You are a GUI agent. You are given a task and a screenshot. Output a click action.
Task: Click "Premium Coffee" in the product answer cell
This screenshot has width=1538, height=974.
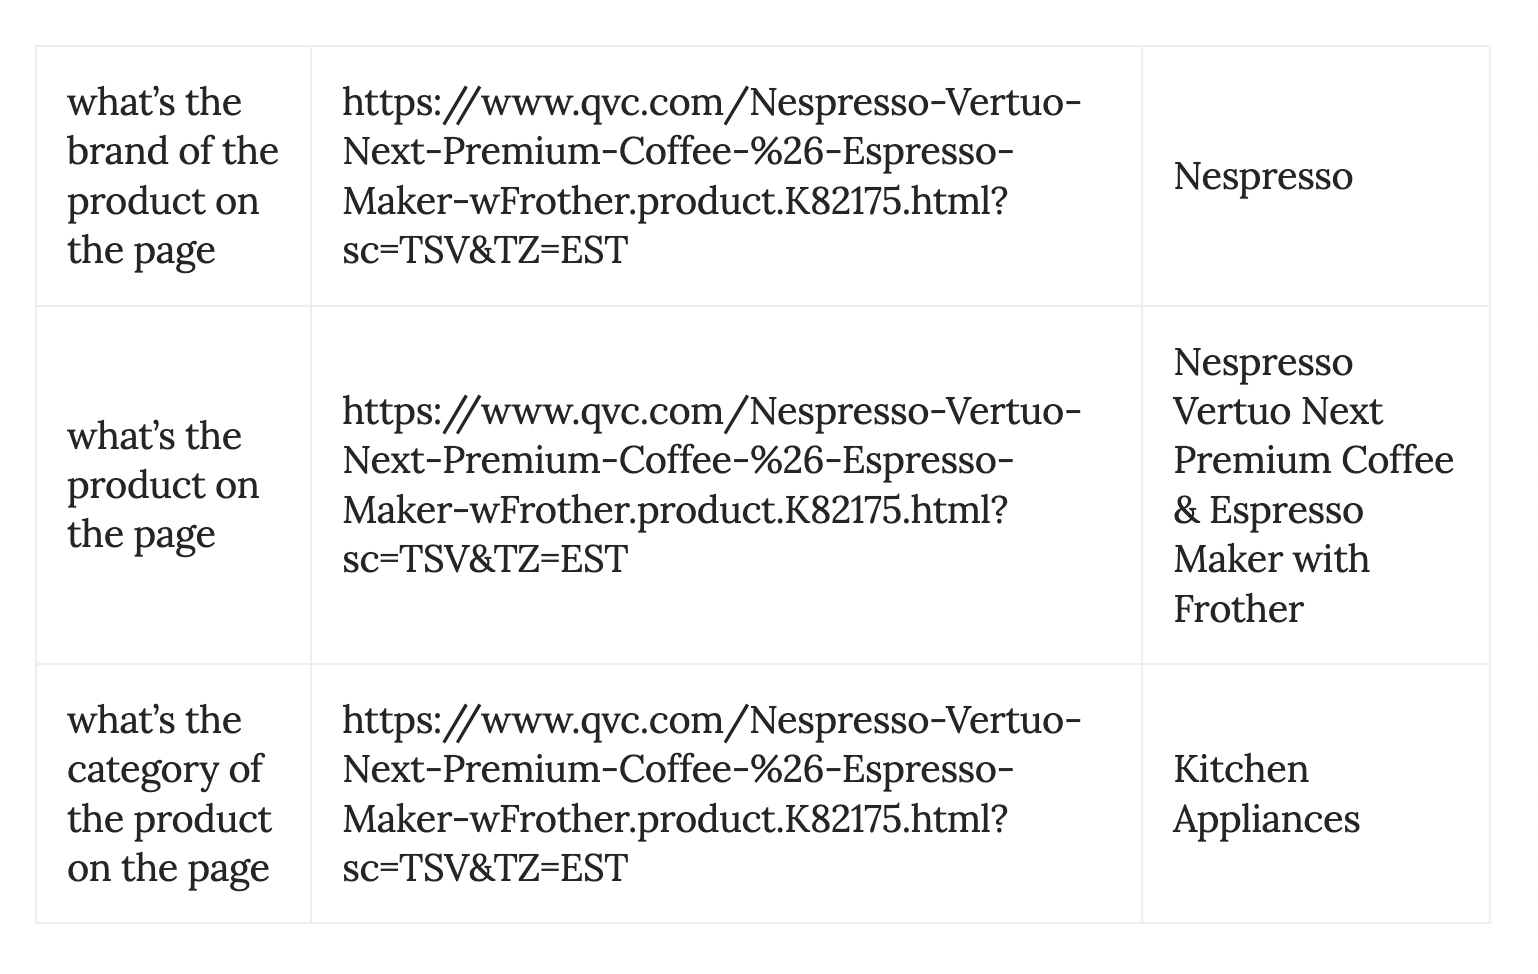(x=1313, y=460)
